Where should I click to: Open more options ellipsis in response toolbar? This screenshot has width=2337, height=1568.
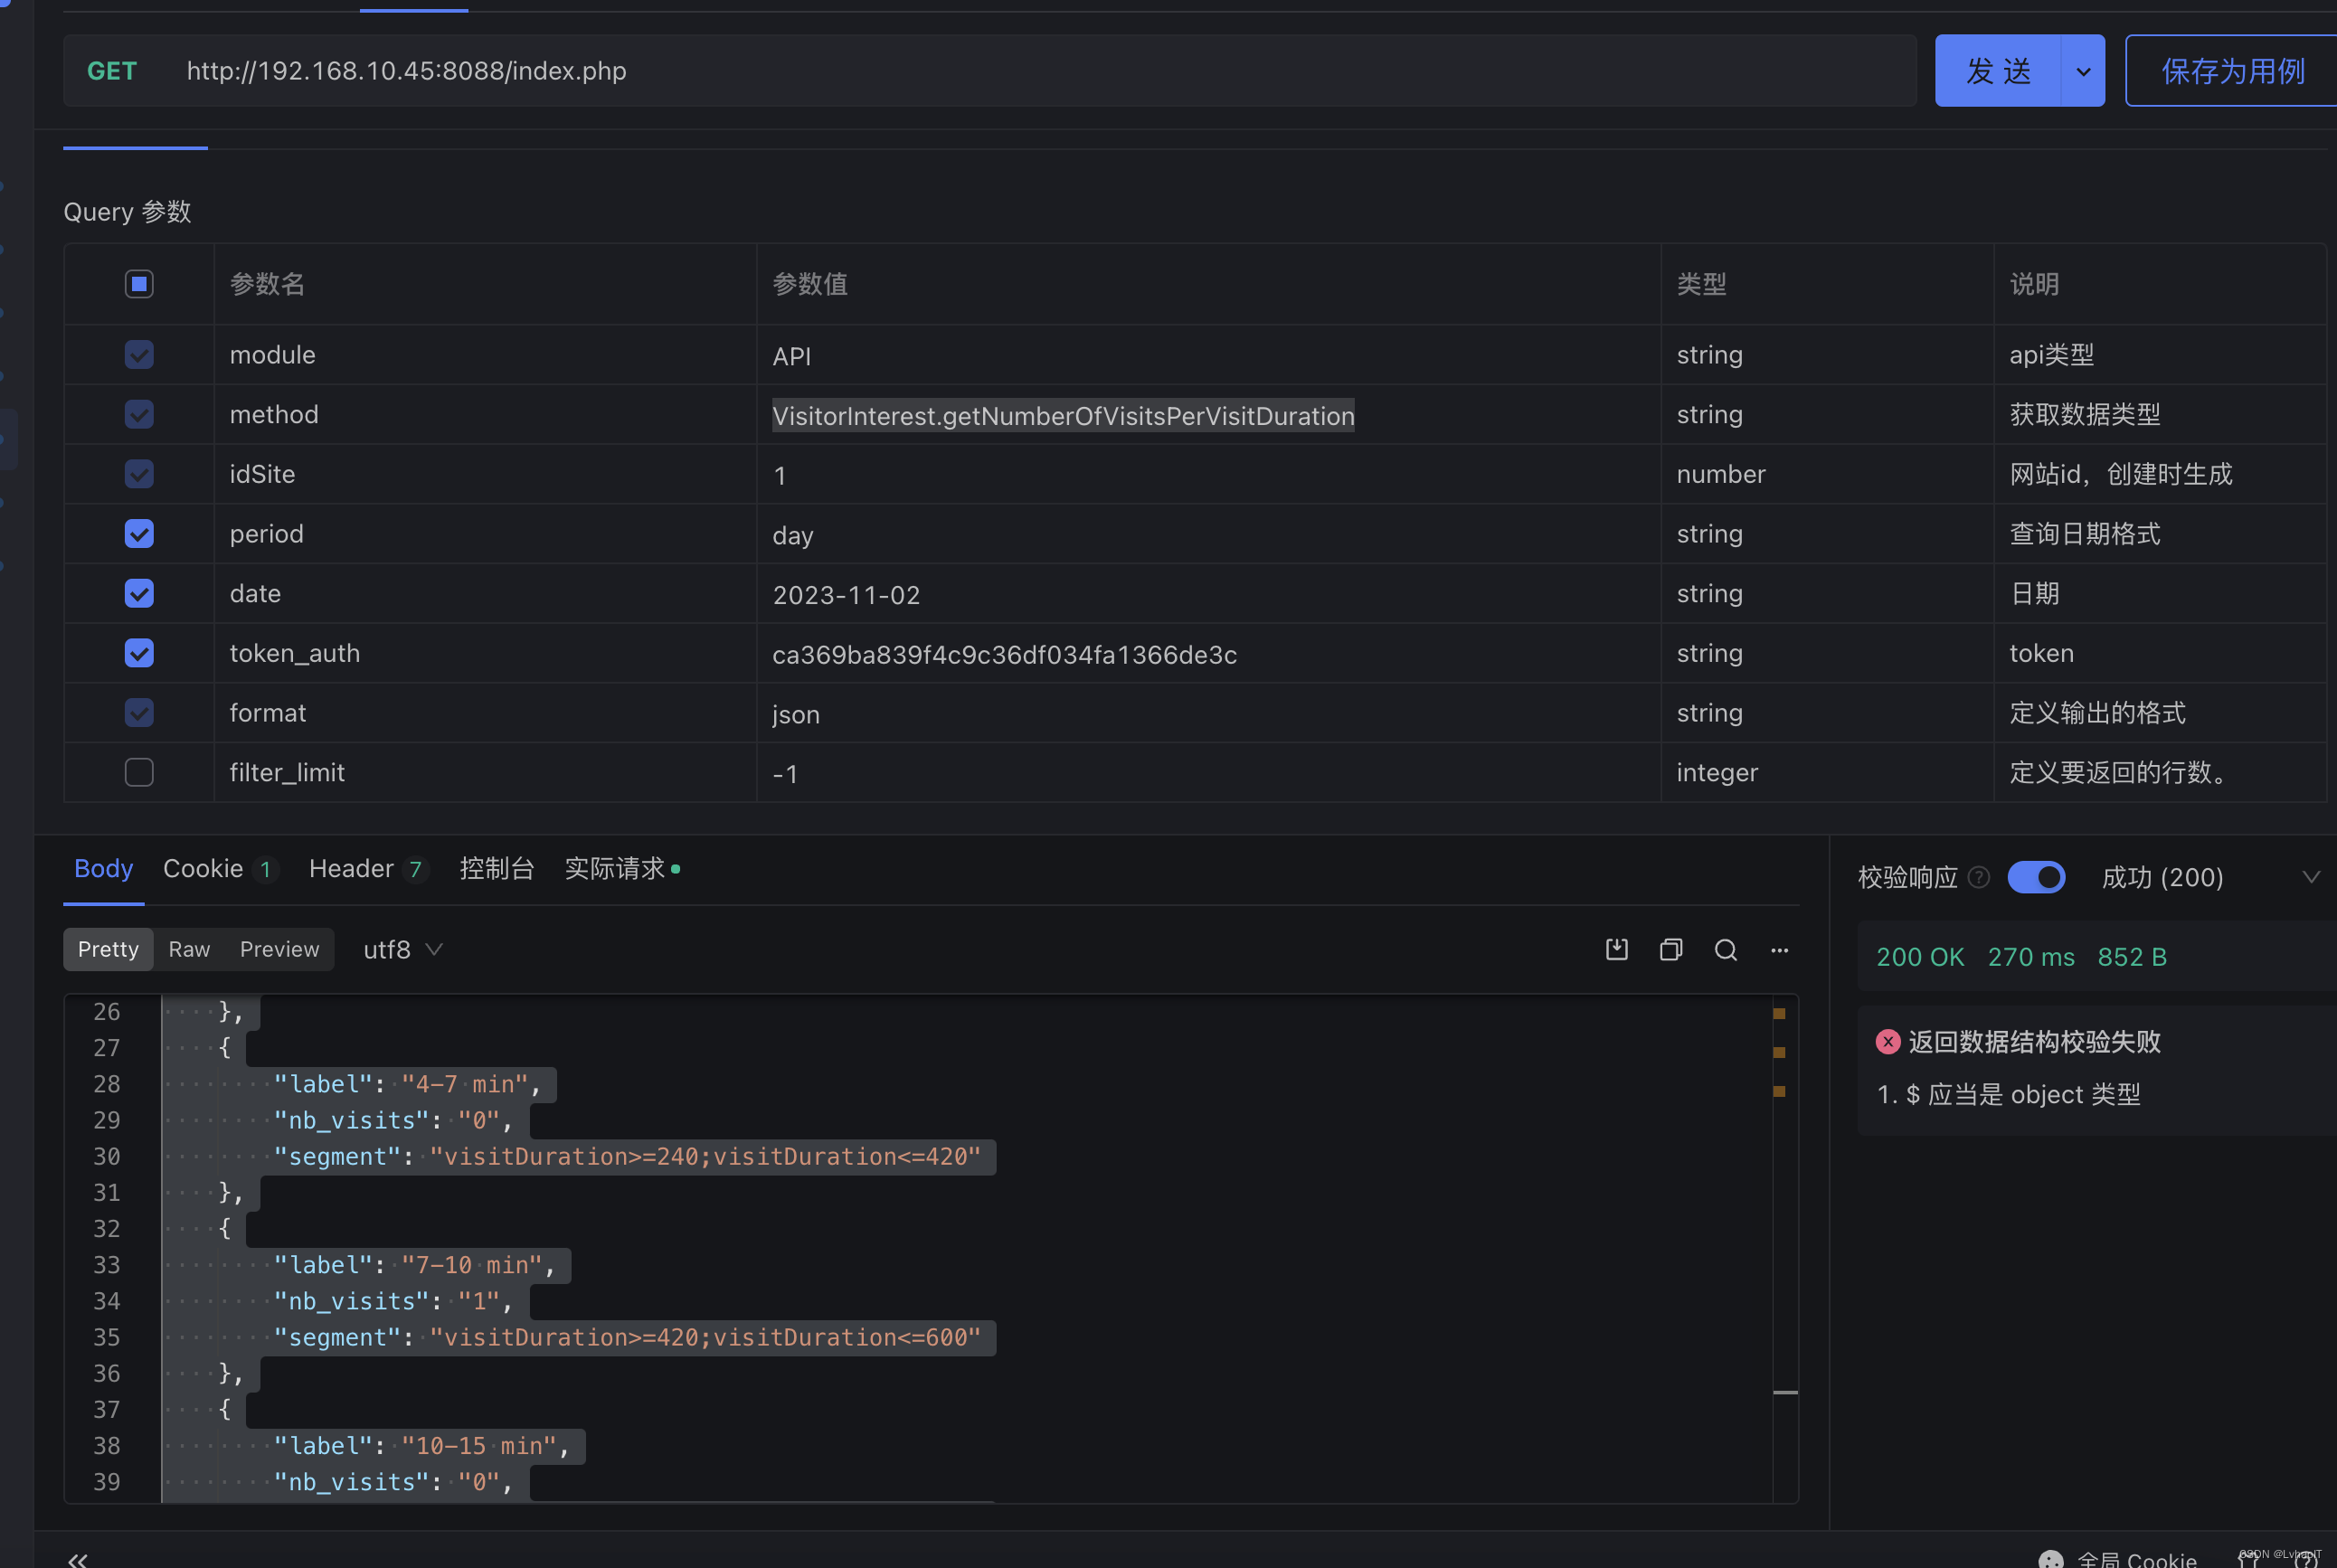[1779, 950]
